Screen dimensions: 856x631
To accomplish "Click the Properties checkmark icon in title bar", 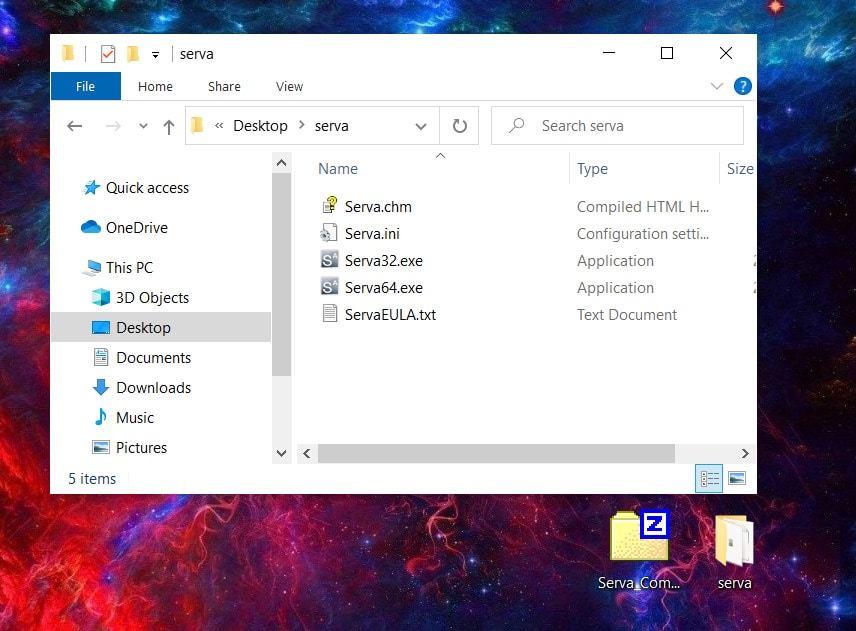I will click(x=108, y=53).
